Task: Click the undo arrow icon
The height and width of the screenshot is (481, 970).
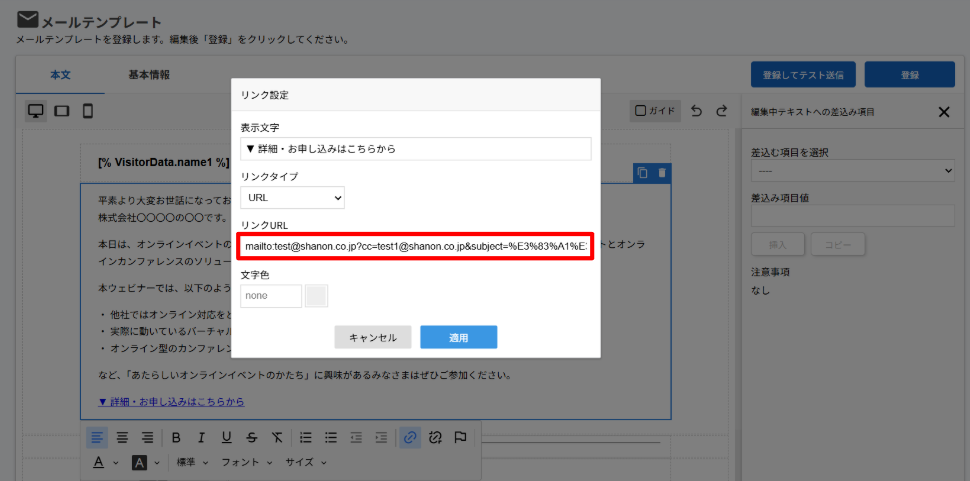Action: (697, 111)
